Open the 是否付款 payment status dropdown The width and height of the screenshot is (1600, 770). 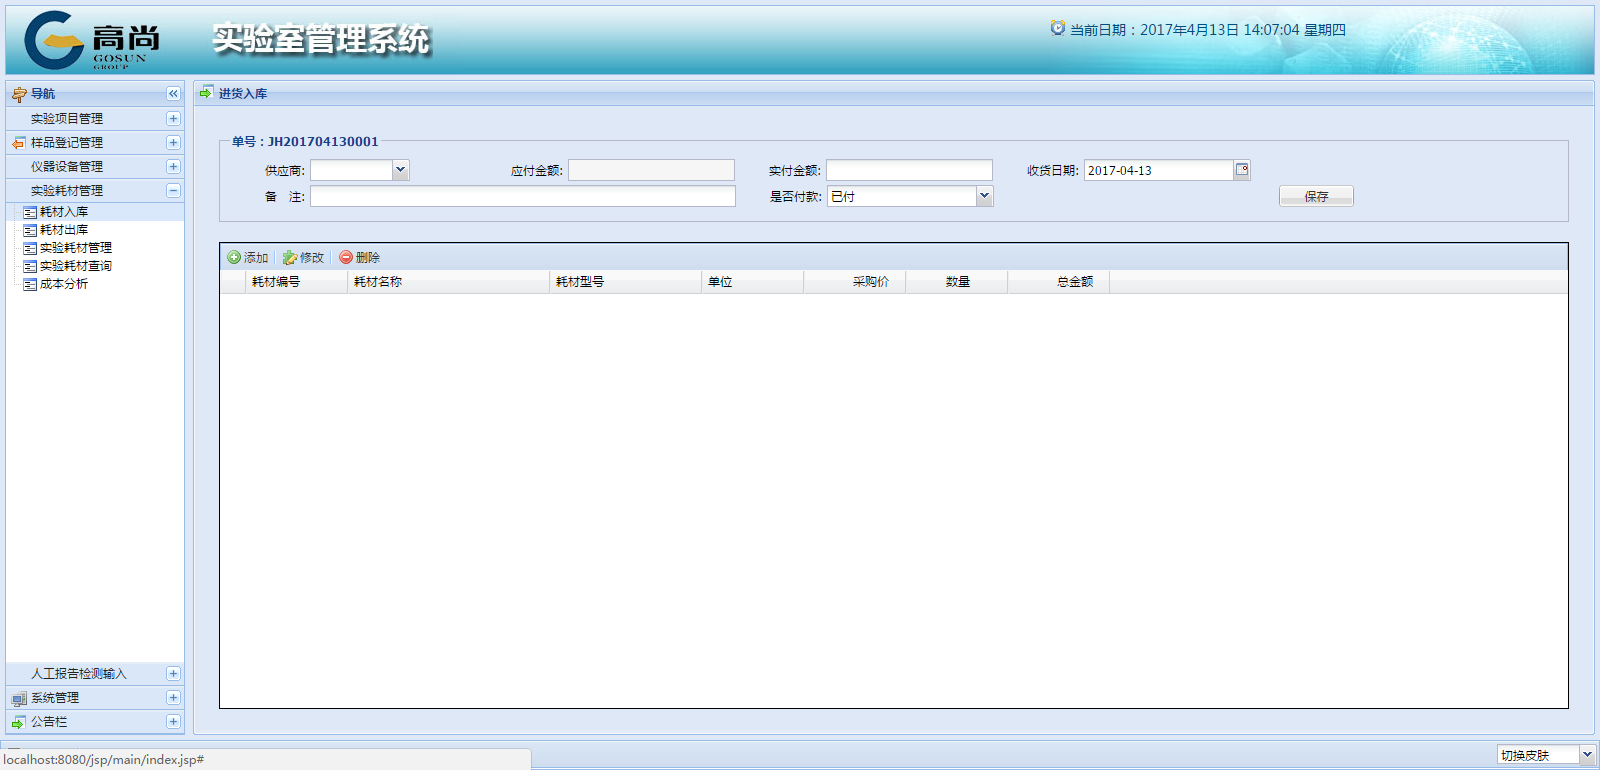[984, 196]
